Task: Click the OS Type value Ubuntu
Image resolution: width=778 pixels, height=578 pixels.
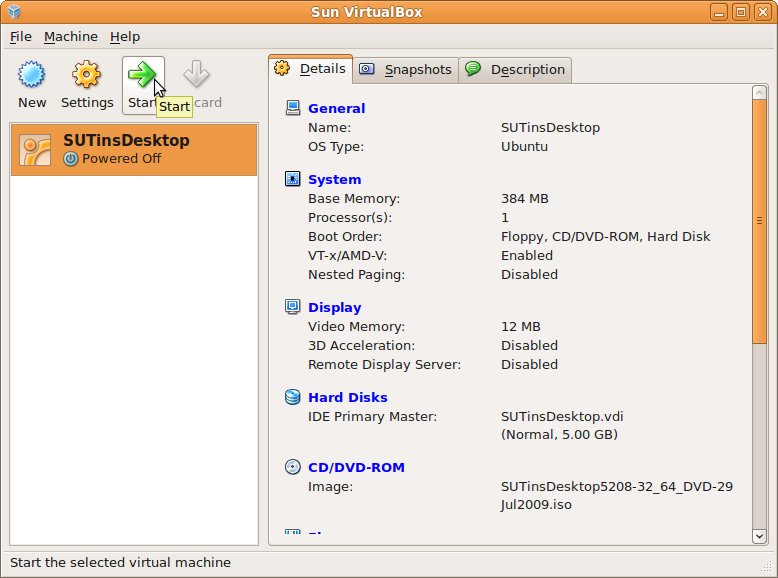Action: pos(524,147)
